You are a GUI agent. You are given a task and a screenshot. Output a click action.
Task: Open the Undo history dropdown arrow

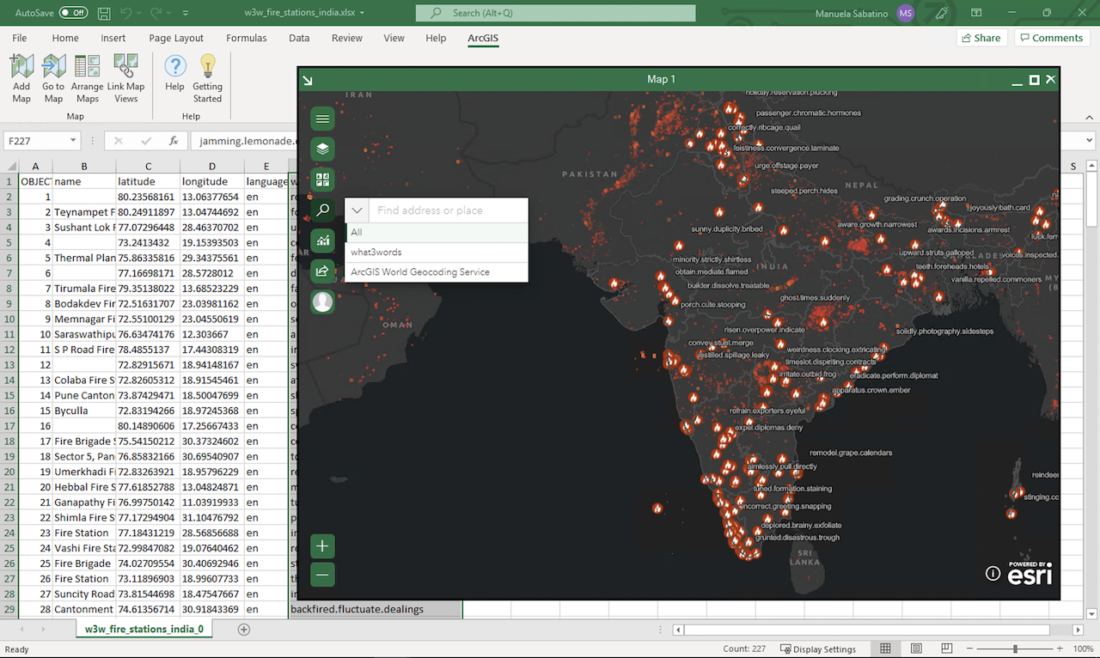[x=138, y=13]
